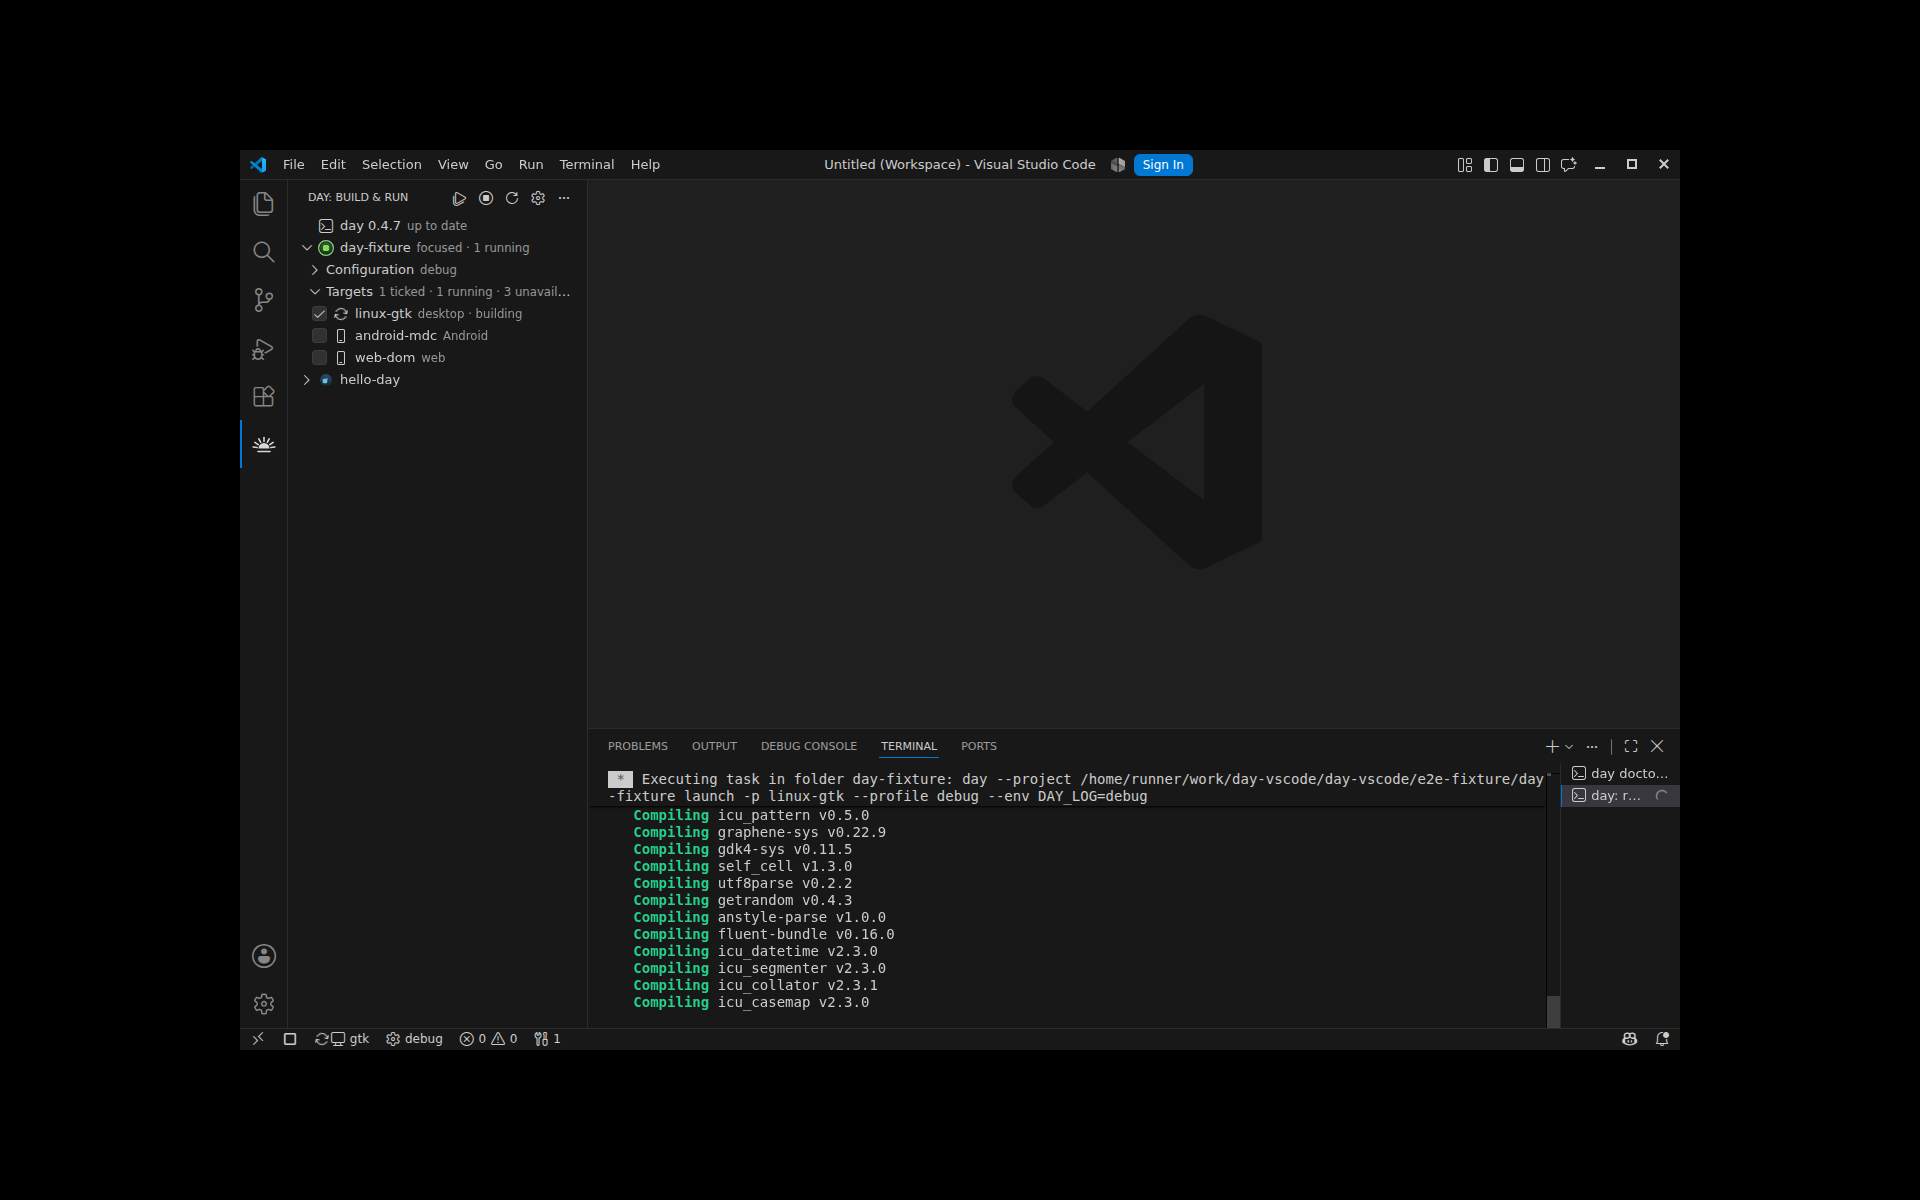Click the debug profile status bar item
The width and height of the screenshot is (1920, 1200).
click(x=414, y=1039)
